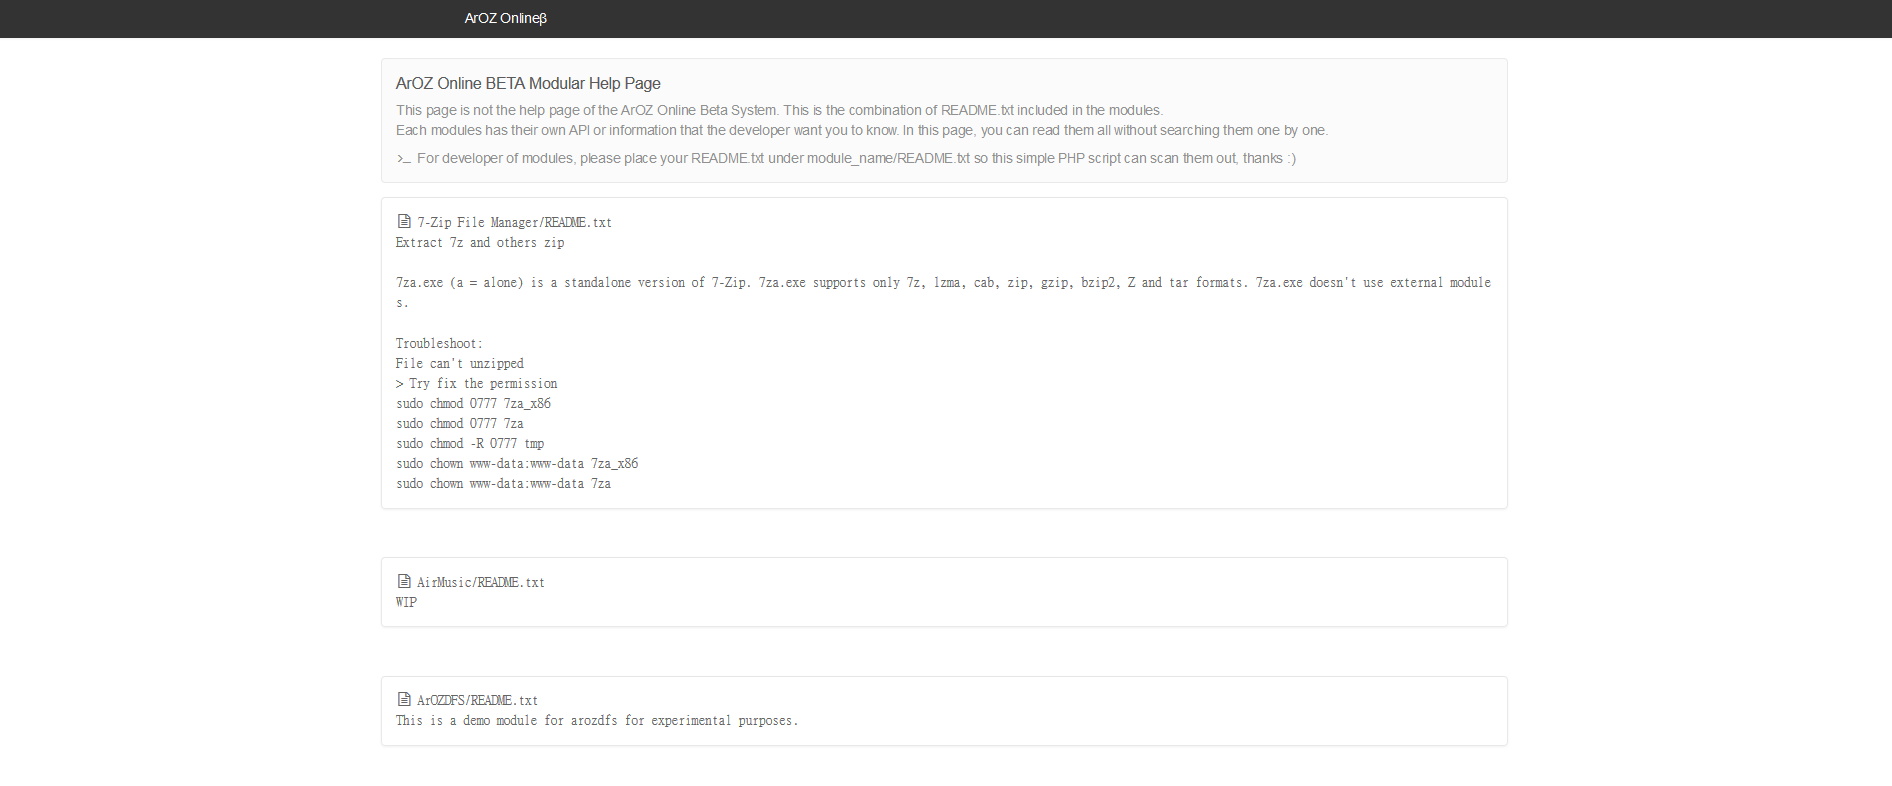Click the file icon beside 7-Zip File Manager README

point(404,221)
